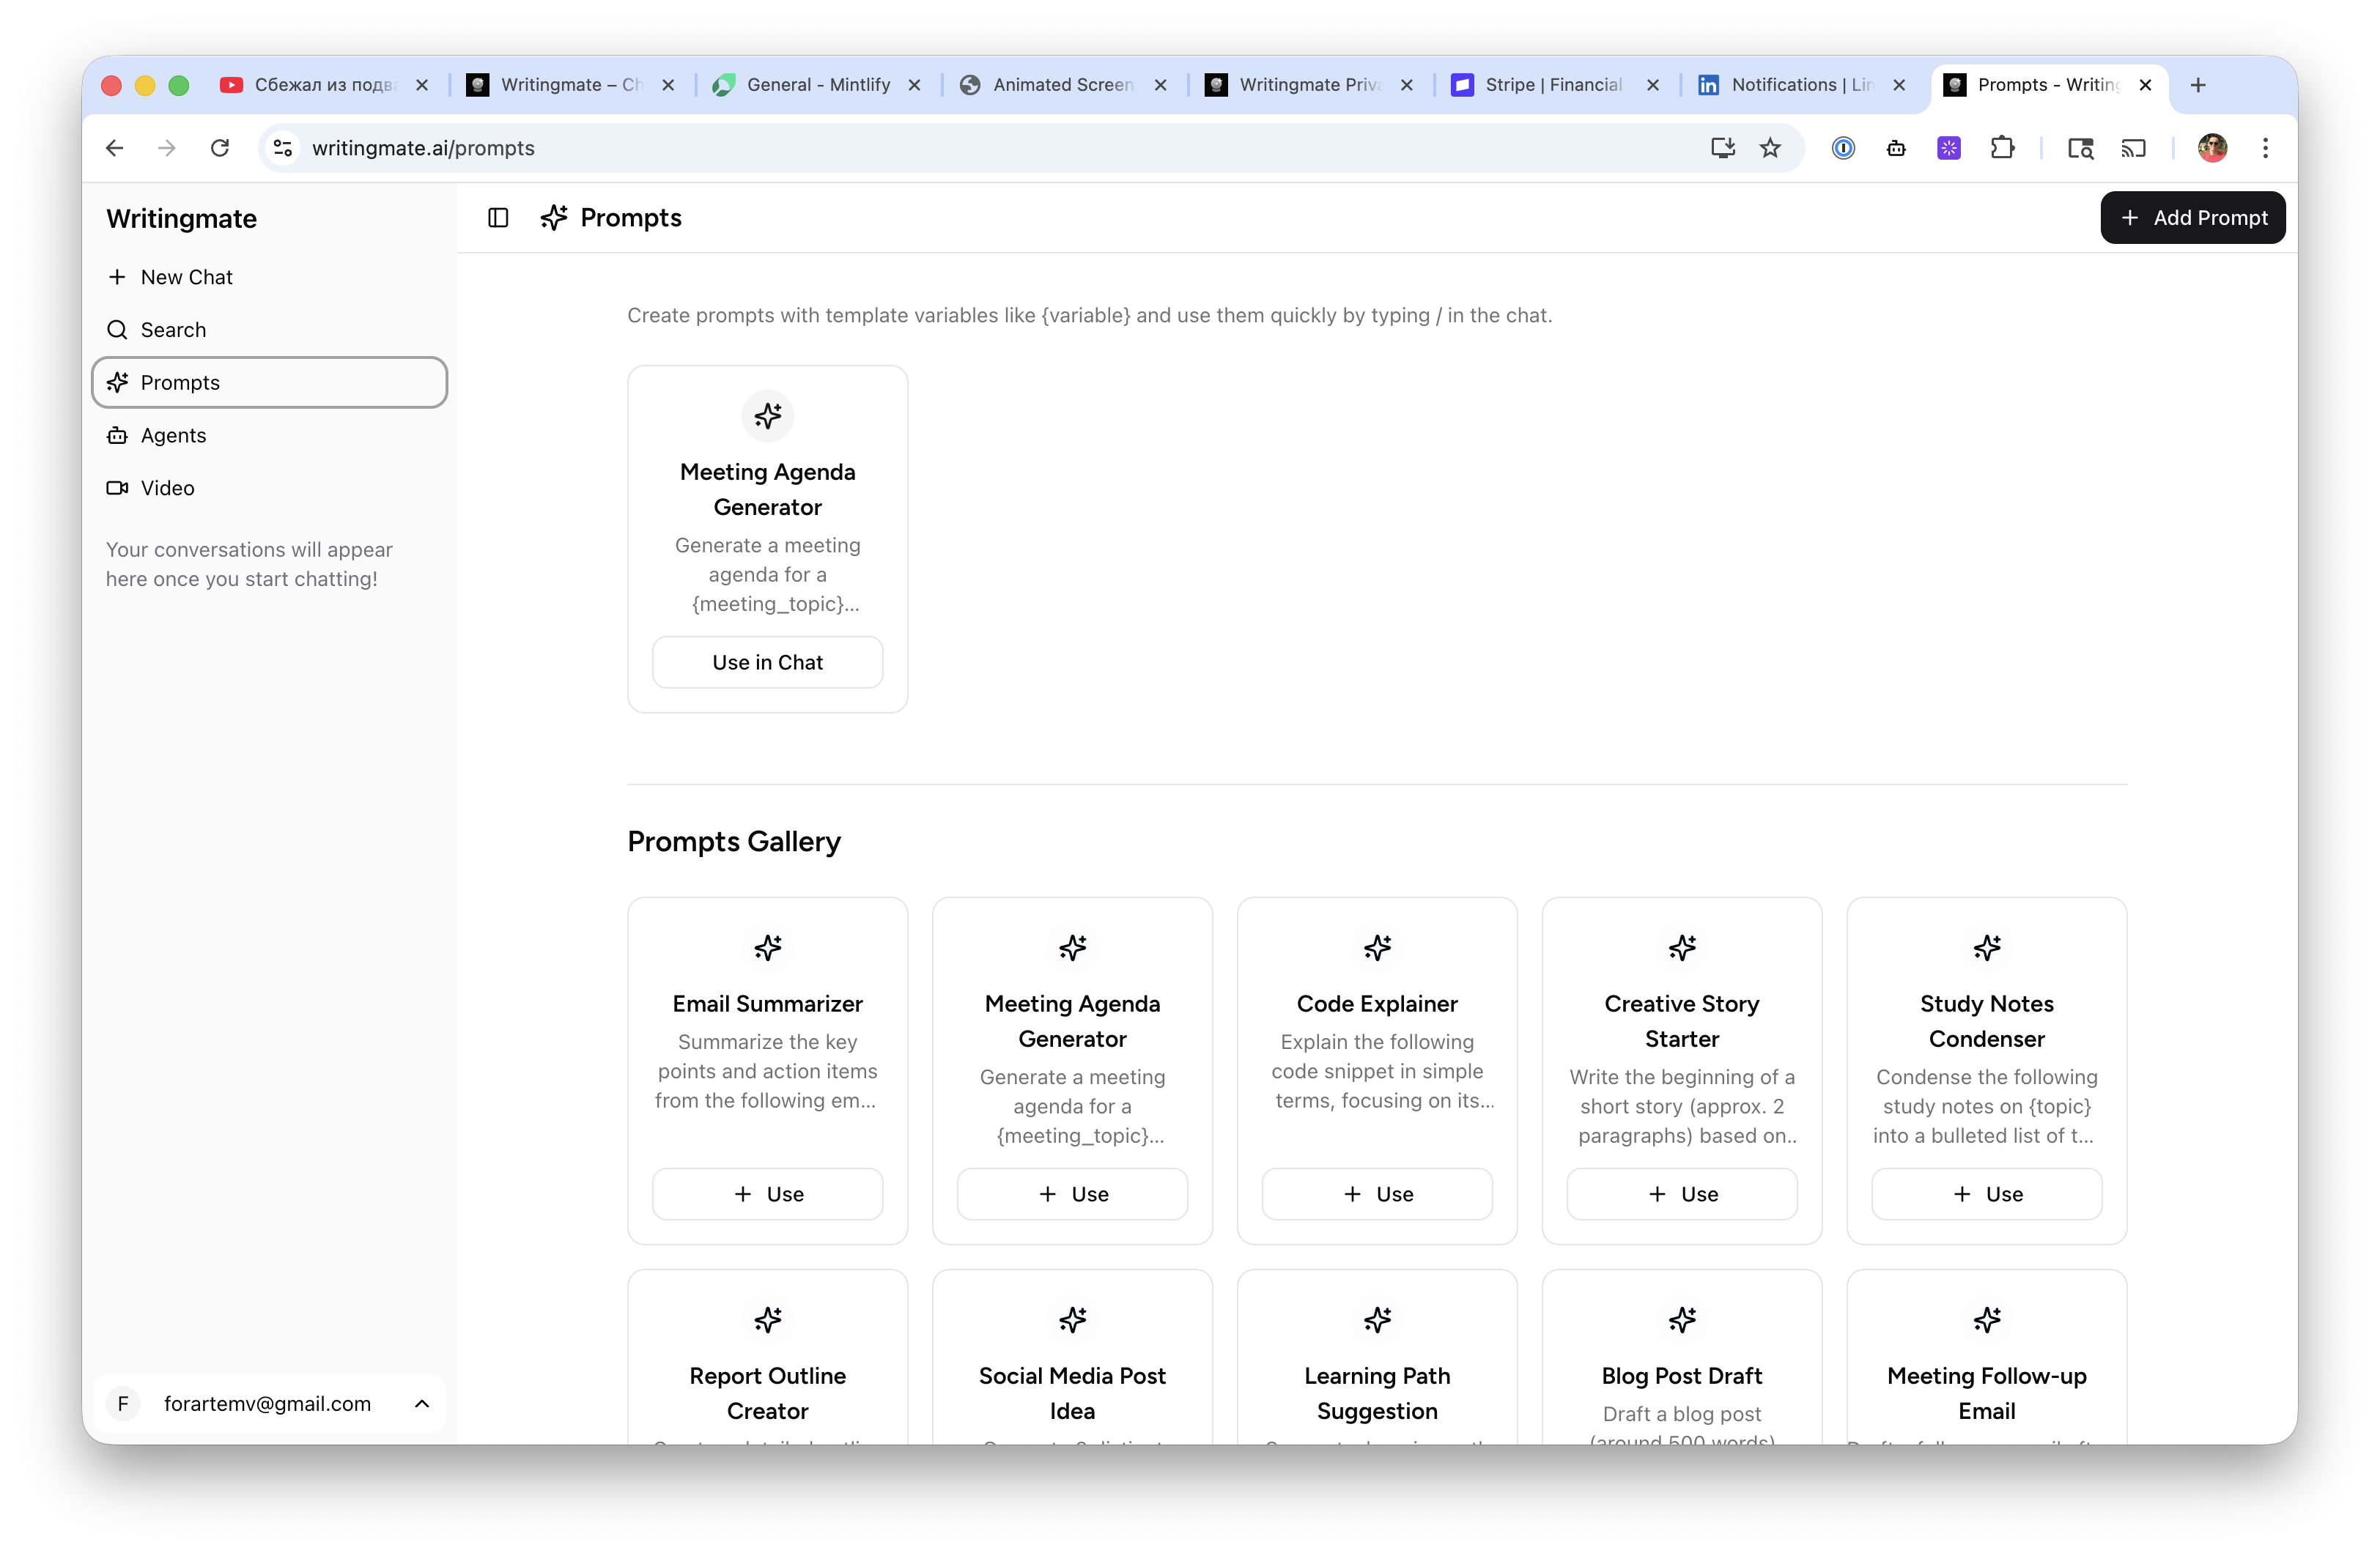Switch to the Stripe Financial tab
This screenshot has width=2380, height=1553.
click(1554, 85)
